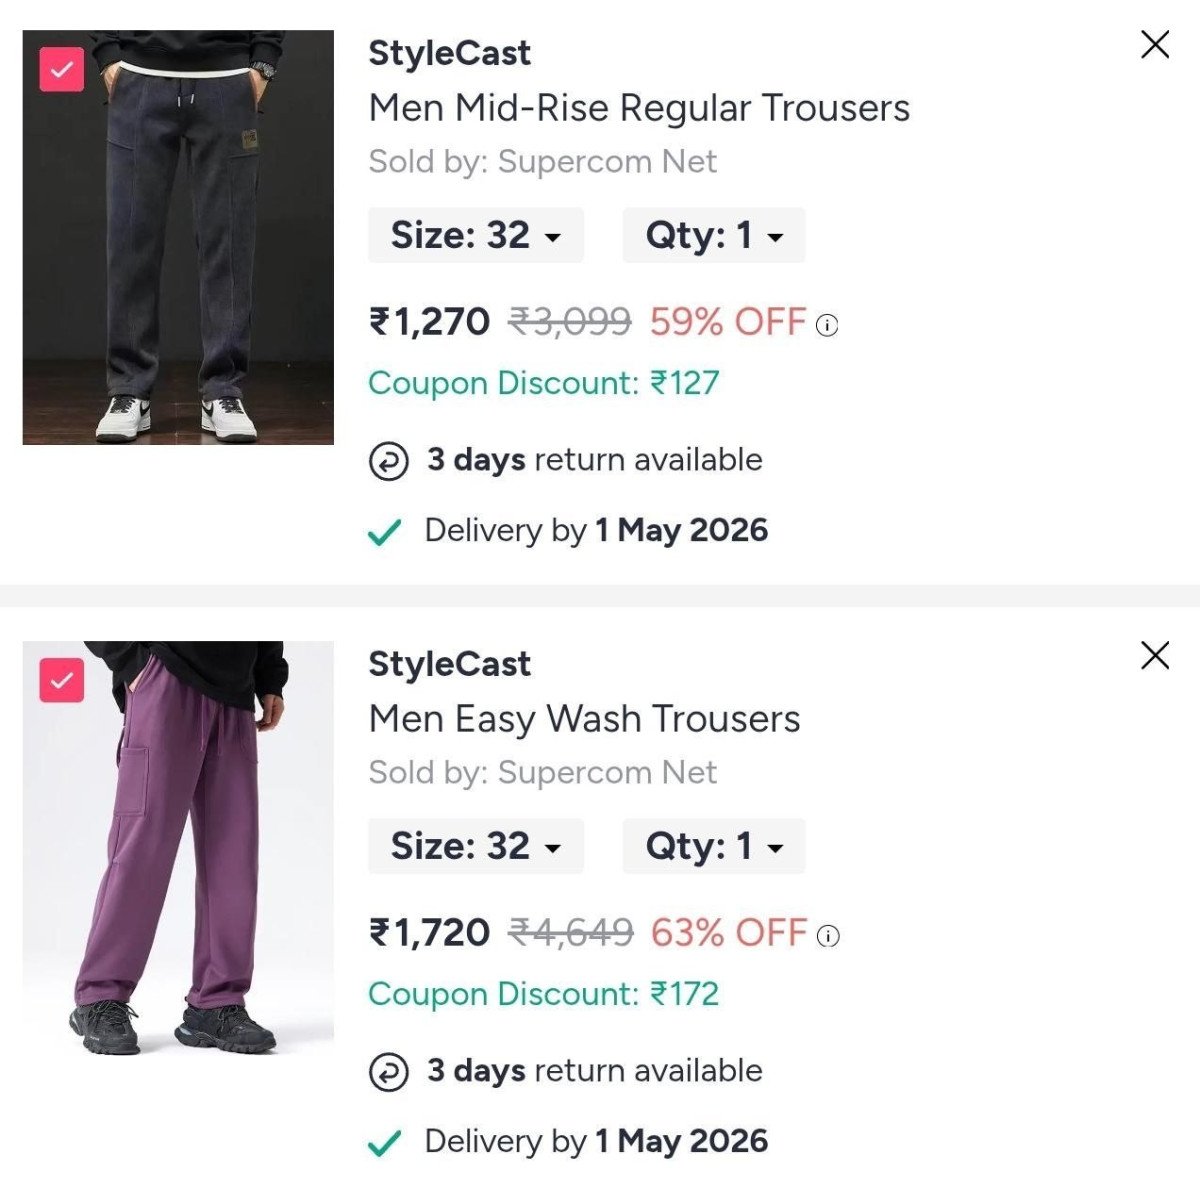Open the Size dropdown for Mid-Rise Trousers
The height and width of the screenshot is (1187, 1200).
point(474,235)
